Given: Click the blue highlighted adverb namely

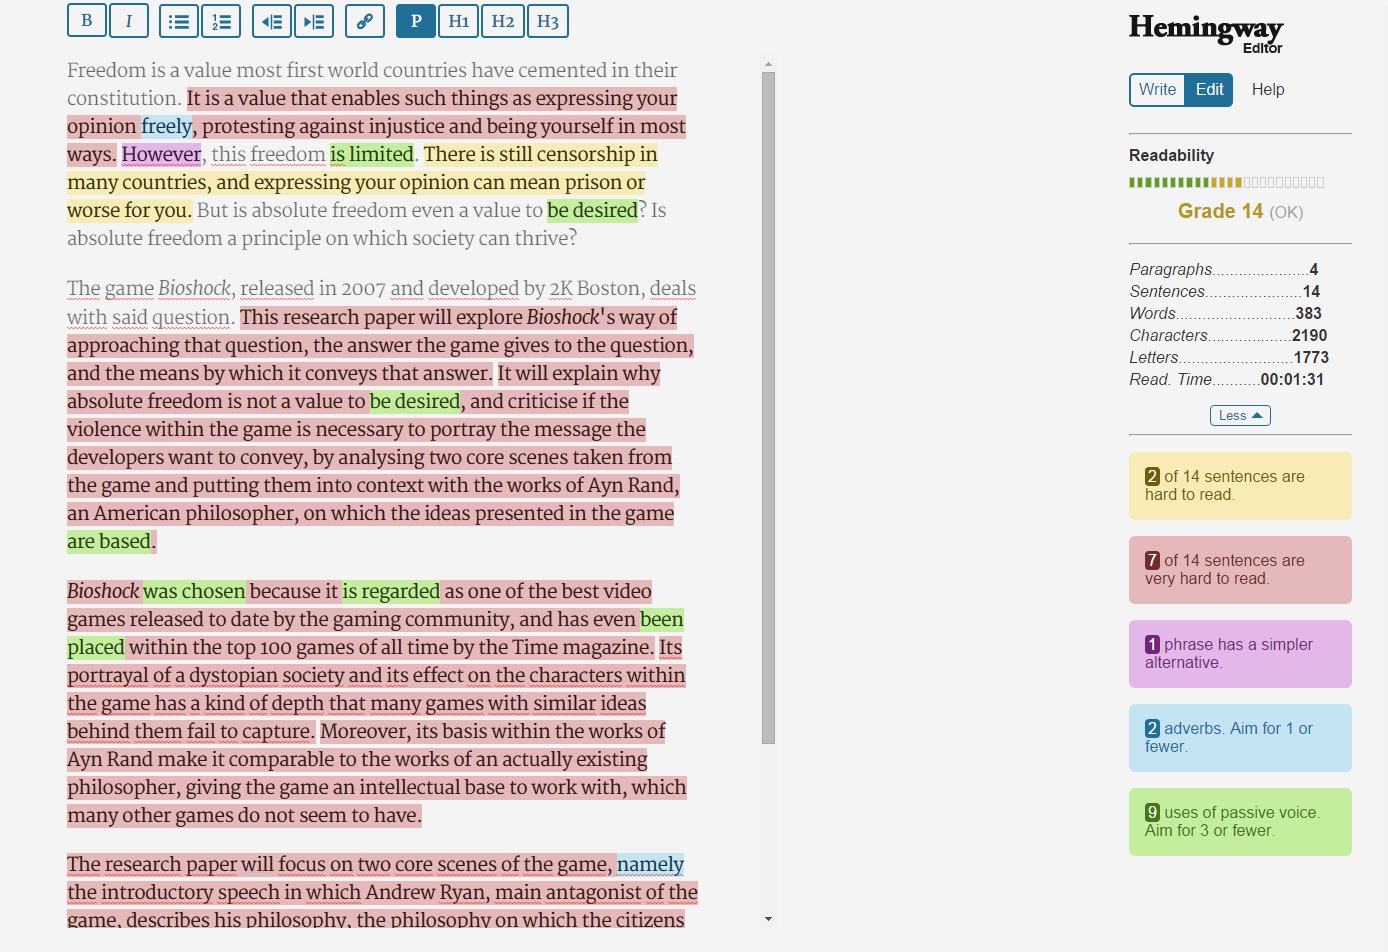Looking at the screenshot, I should pos(650,864).
